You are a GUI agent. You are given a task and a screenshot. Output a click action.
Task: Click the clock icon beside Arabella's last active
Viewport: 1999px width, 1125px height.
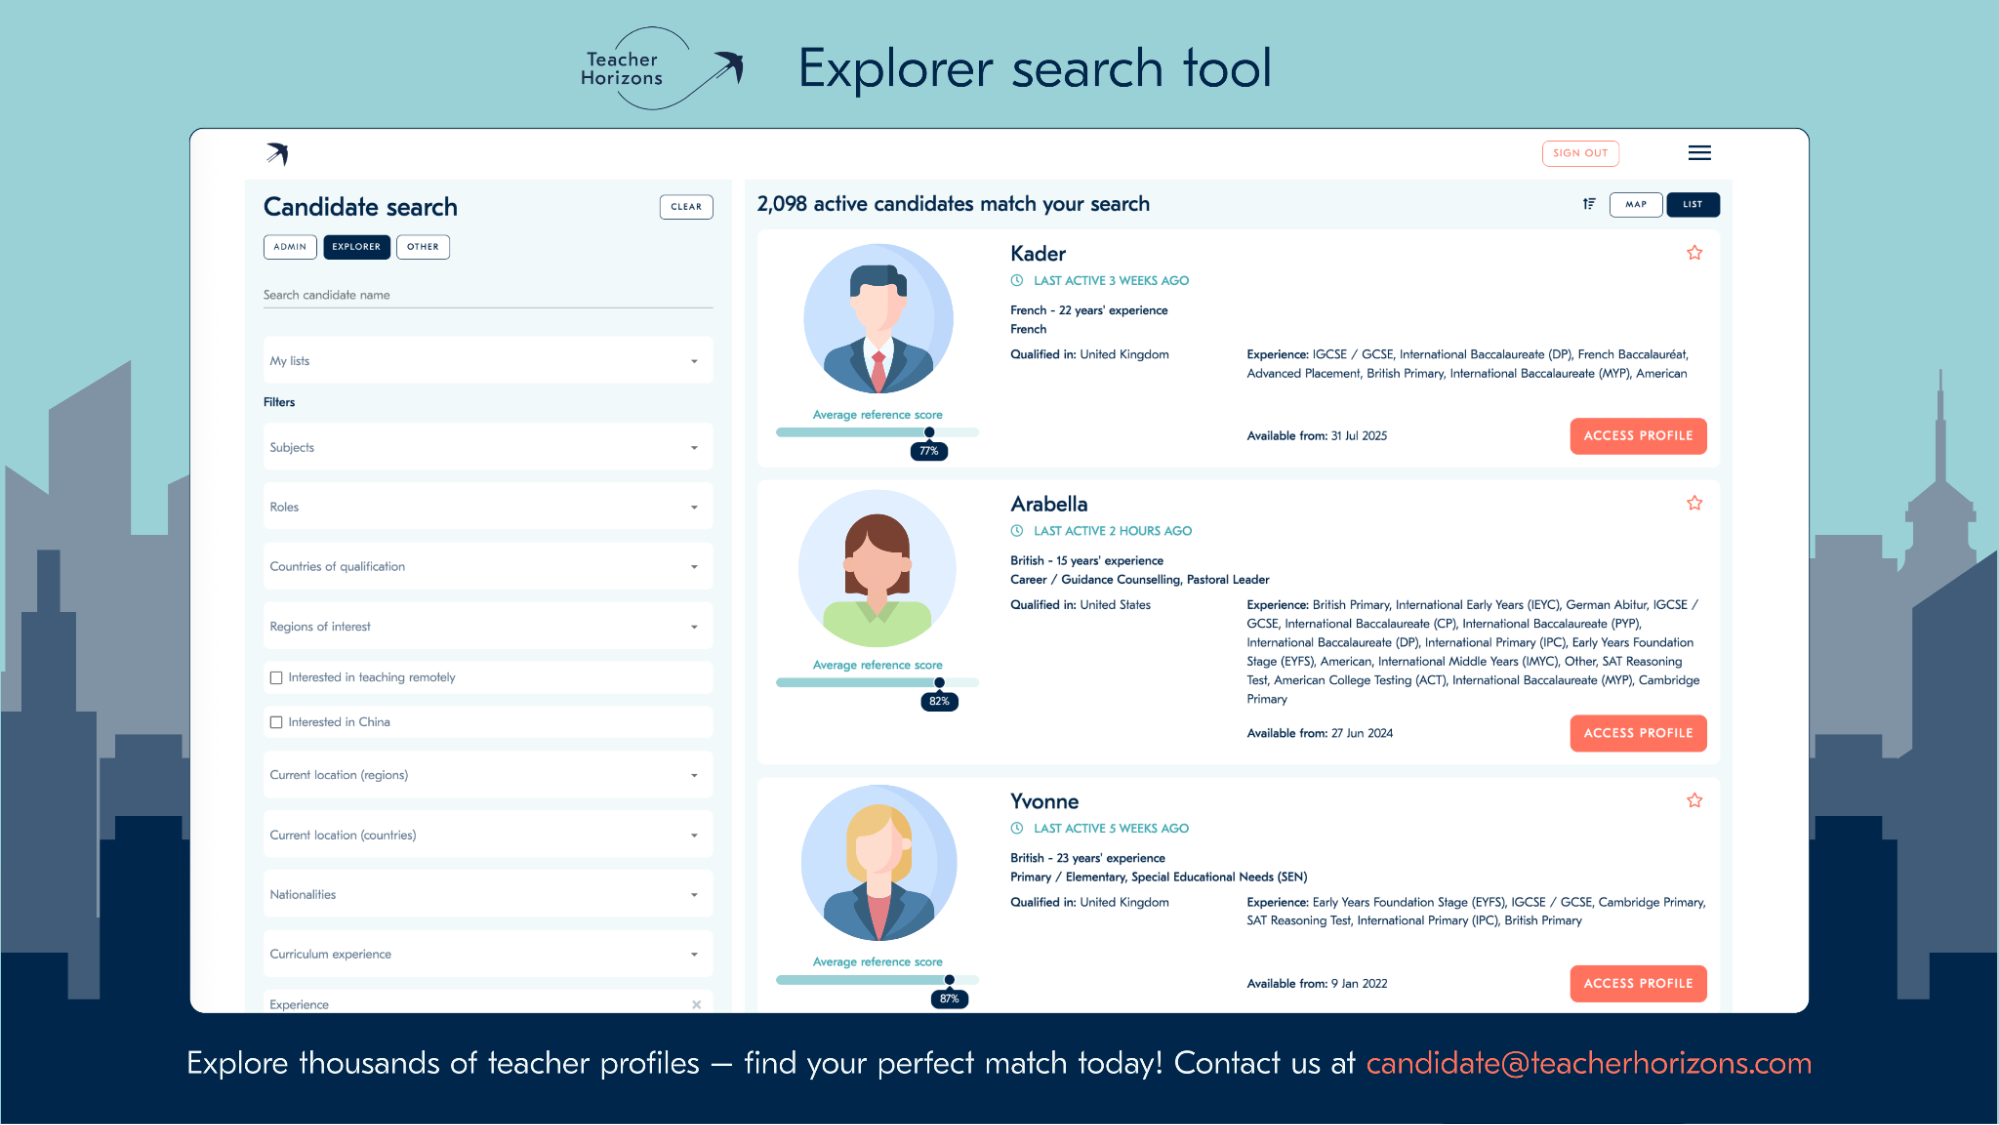(1017, 531)
